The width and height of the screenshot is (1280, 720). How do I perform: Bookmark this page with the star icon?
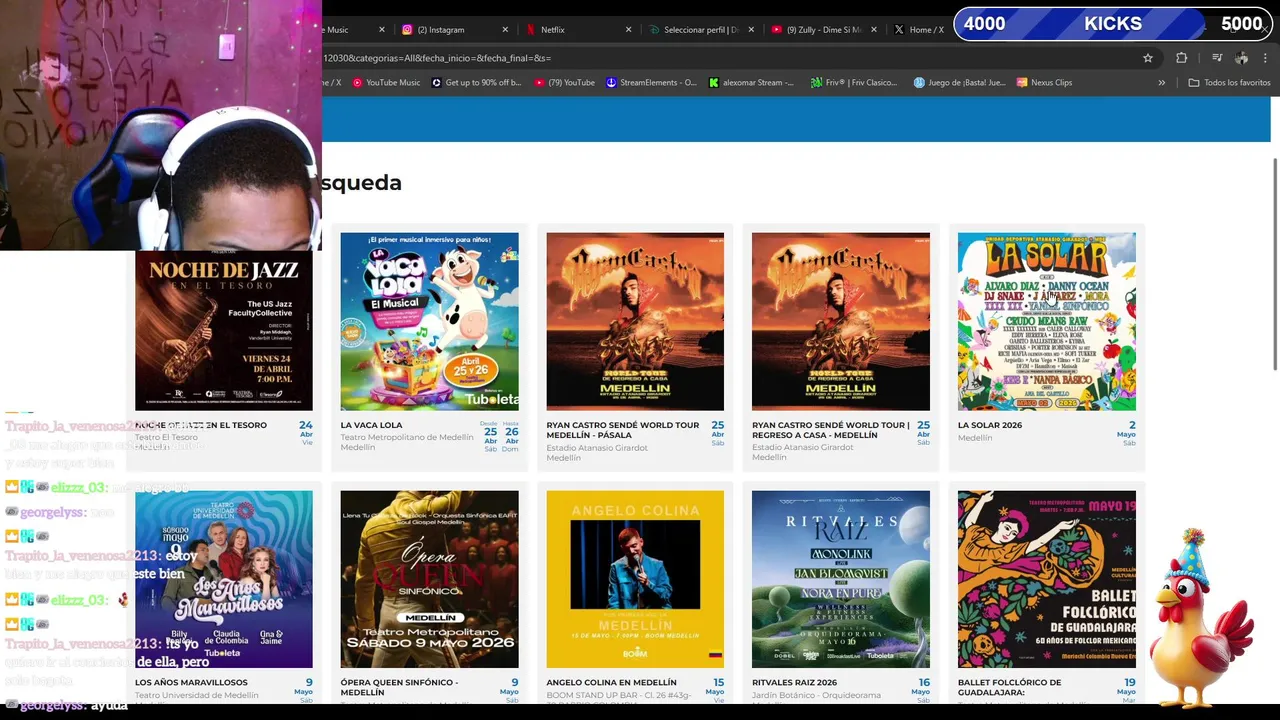point(1148,58)
